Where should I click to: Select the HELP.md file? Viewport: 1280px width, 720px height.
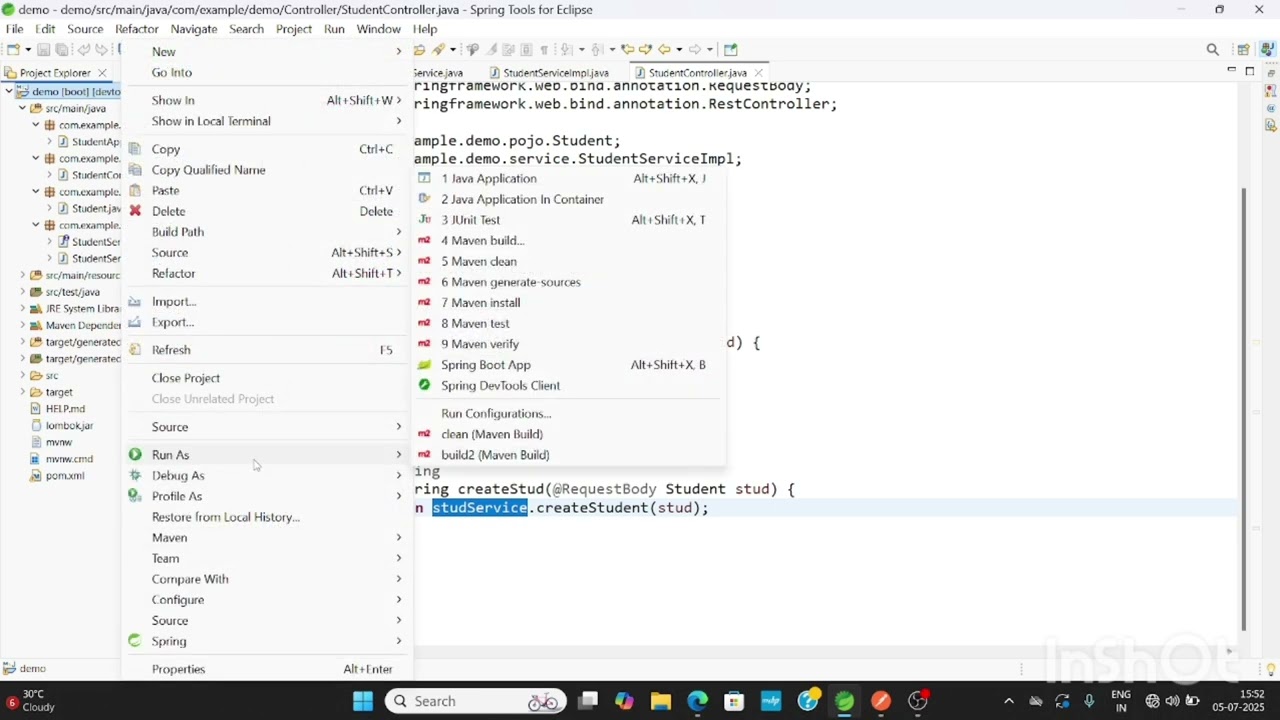pyautogui.click(x=65, y=409)
